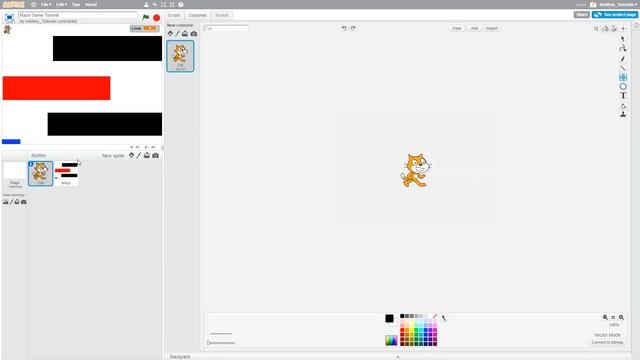Switch to the Costumes tab
Image resolution: width=640 pixels, height=360 pixels.
click(198, 15)
